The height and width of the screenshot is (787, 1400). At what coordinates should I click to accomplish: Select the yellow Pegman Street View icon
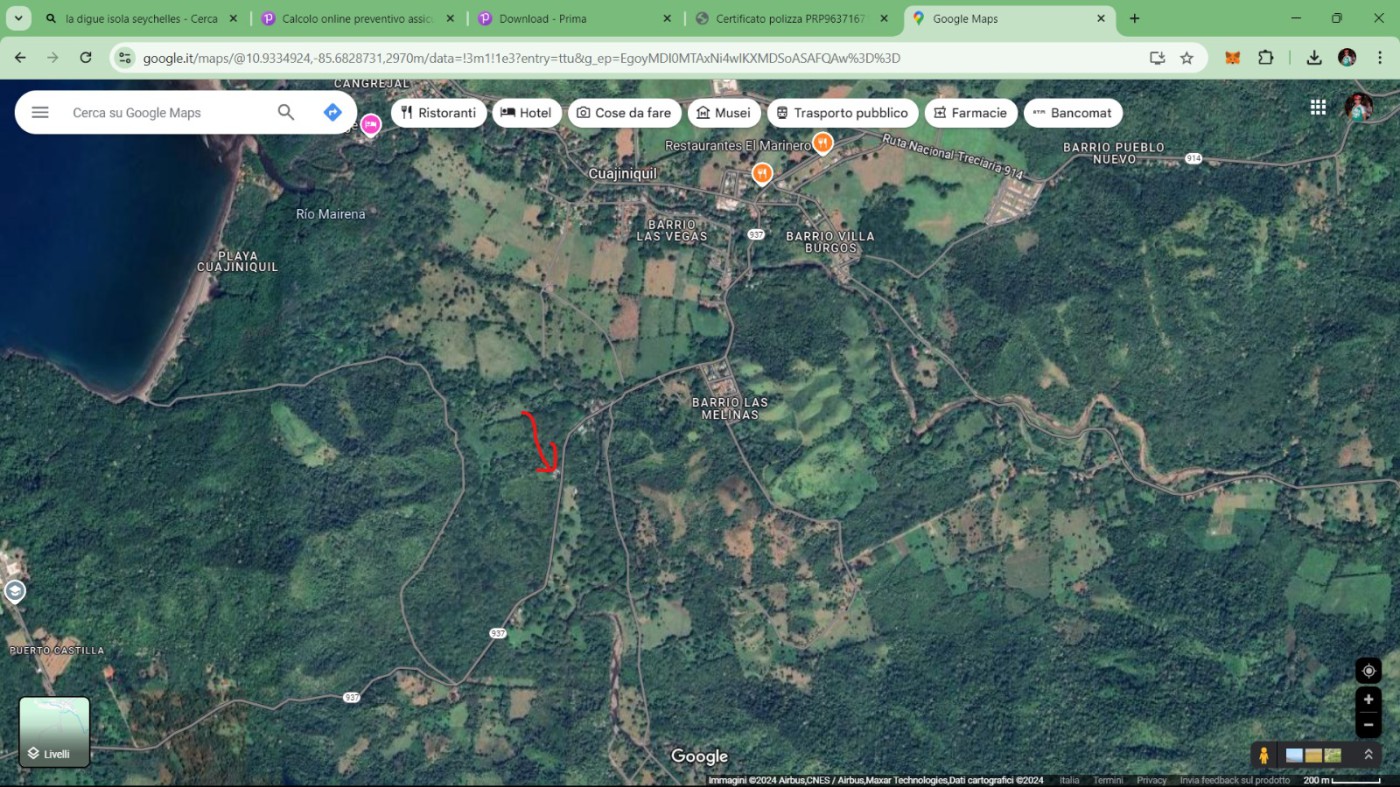coord(1264,756)
